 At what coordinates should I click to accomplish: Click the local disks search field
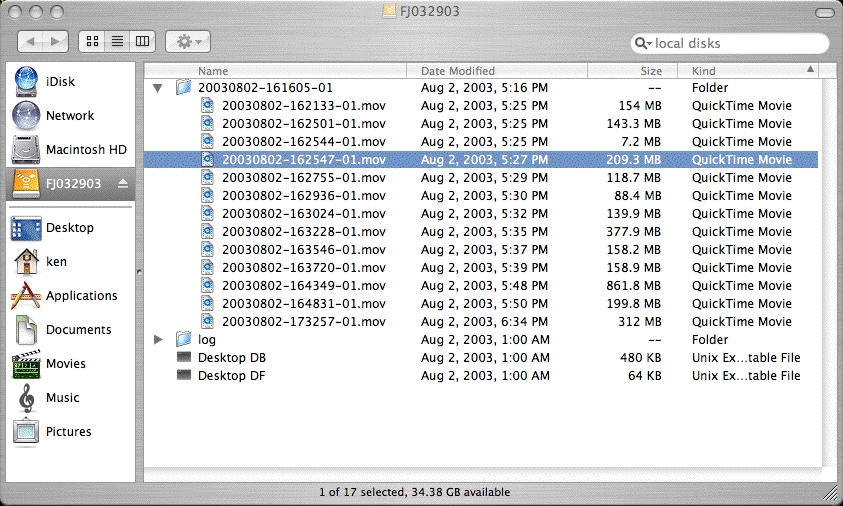735,44
